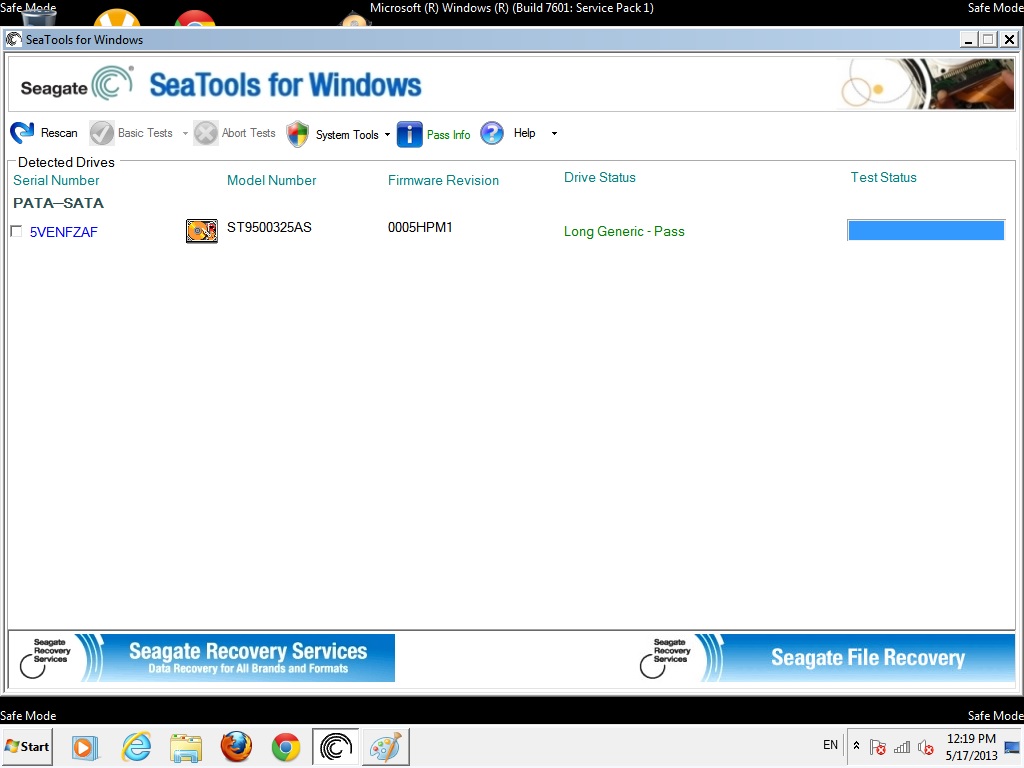Click firmware value 0005HPM1
Viewport: 1024px width, 768px height.
420,227
